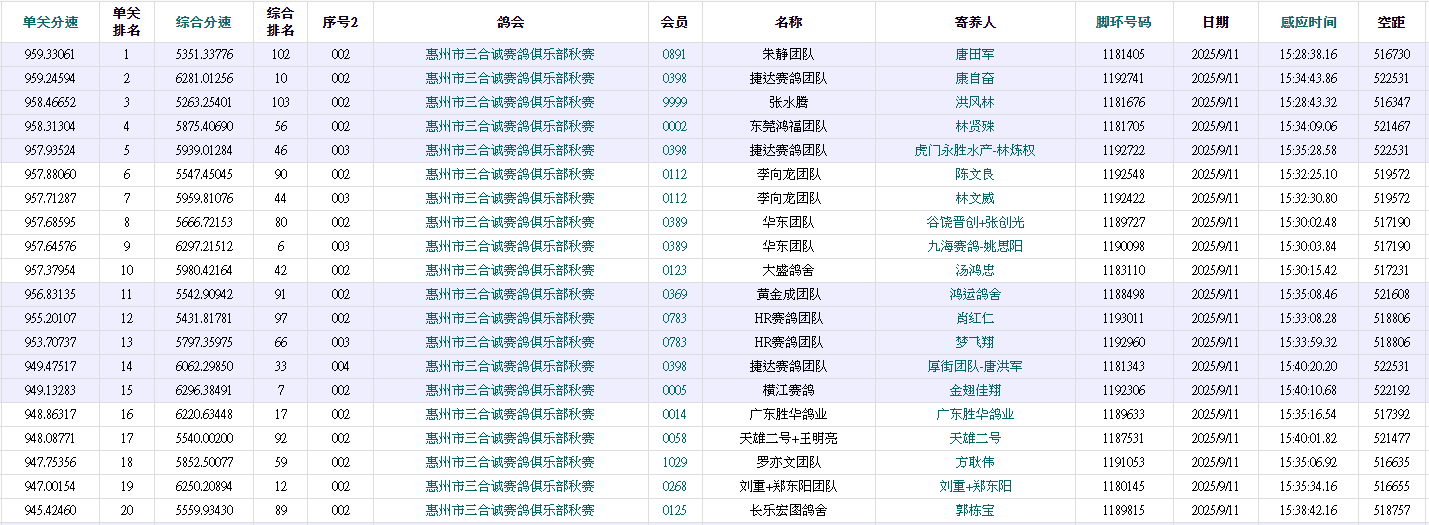Select fosterer 鸿运鸽舍
Screen dimensions: 1429x525
[x=974, y=294]
